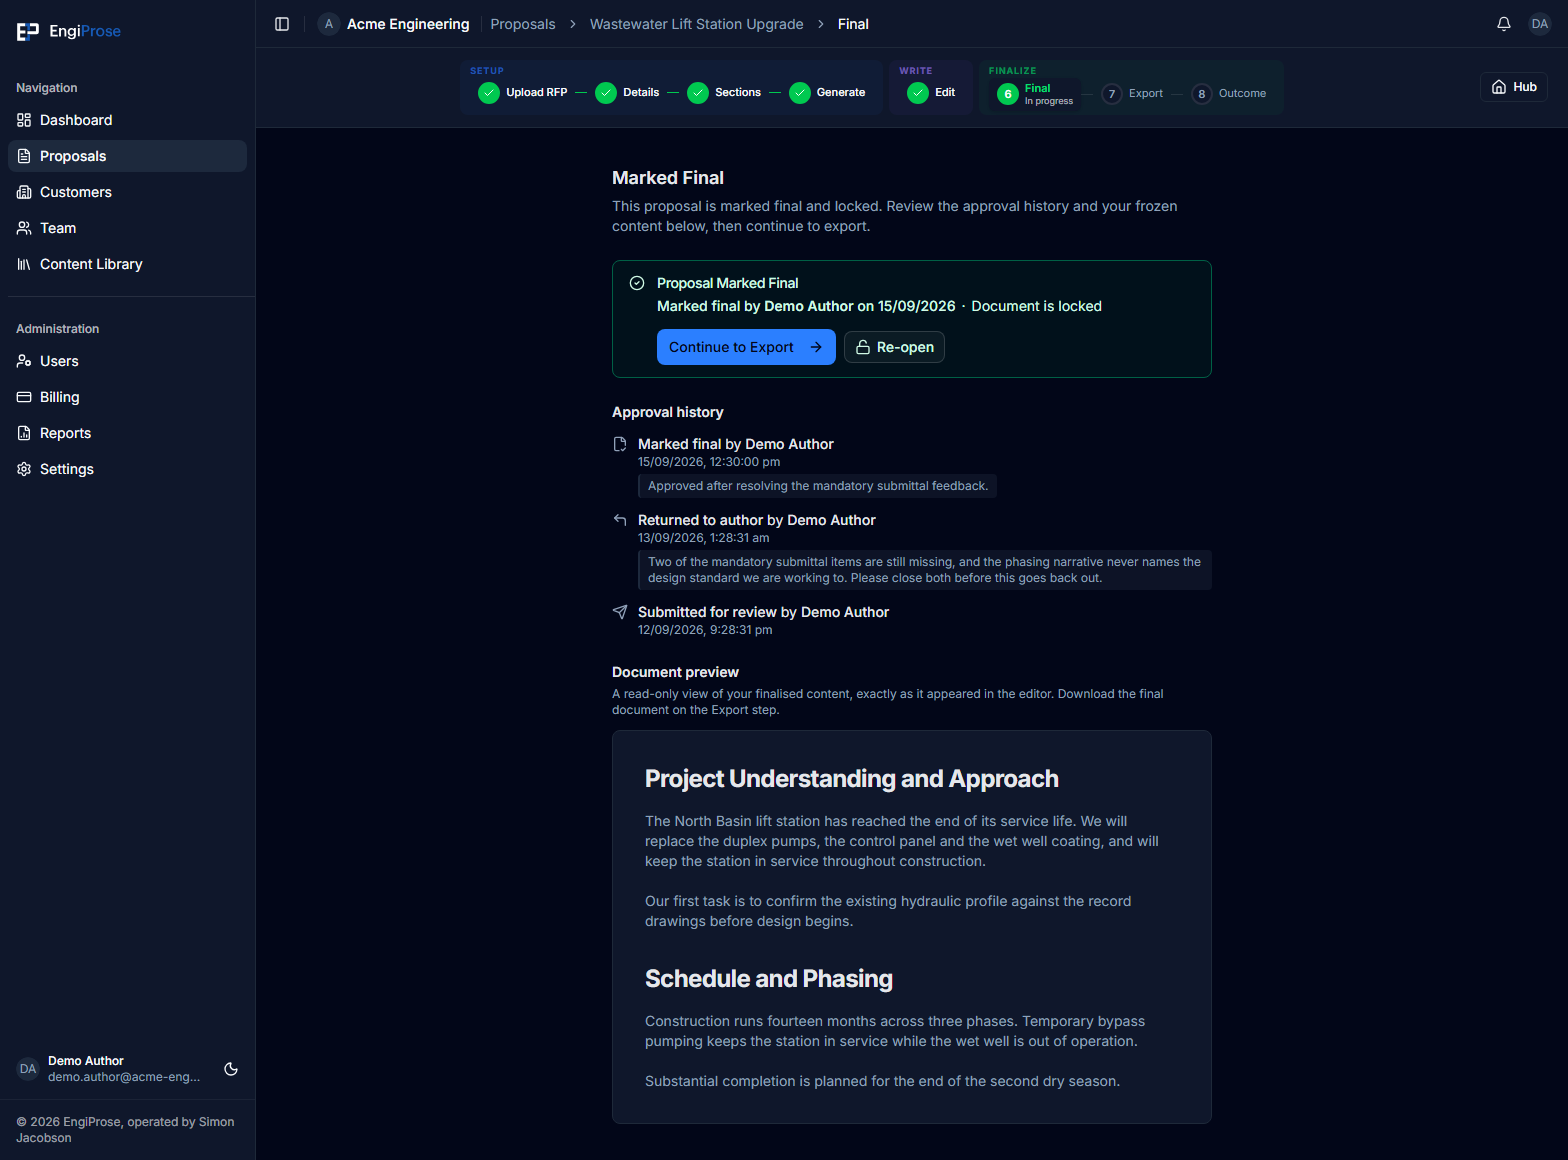
Task: Click the 'Final' breadcrumb text
Action: point(853,24)
